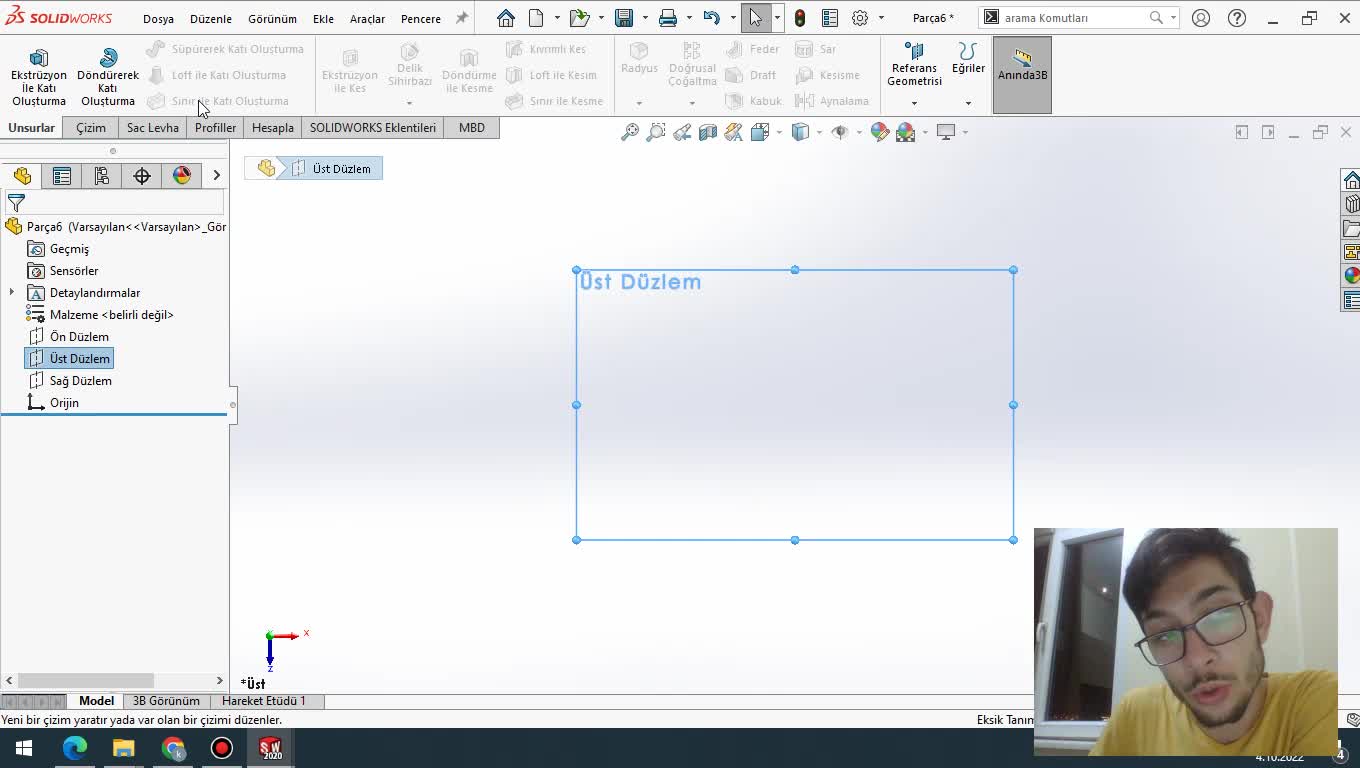Open the Eğriler dropdown arrow
The width and height of the screenshot is (1360, 768).
(x=968, y=103)
